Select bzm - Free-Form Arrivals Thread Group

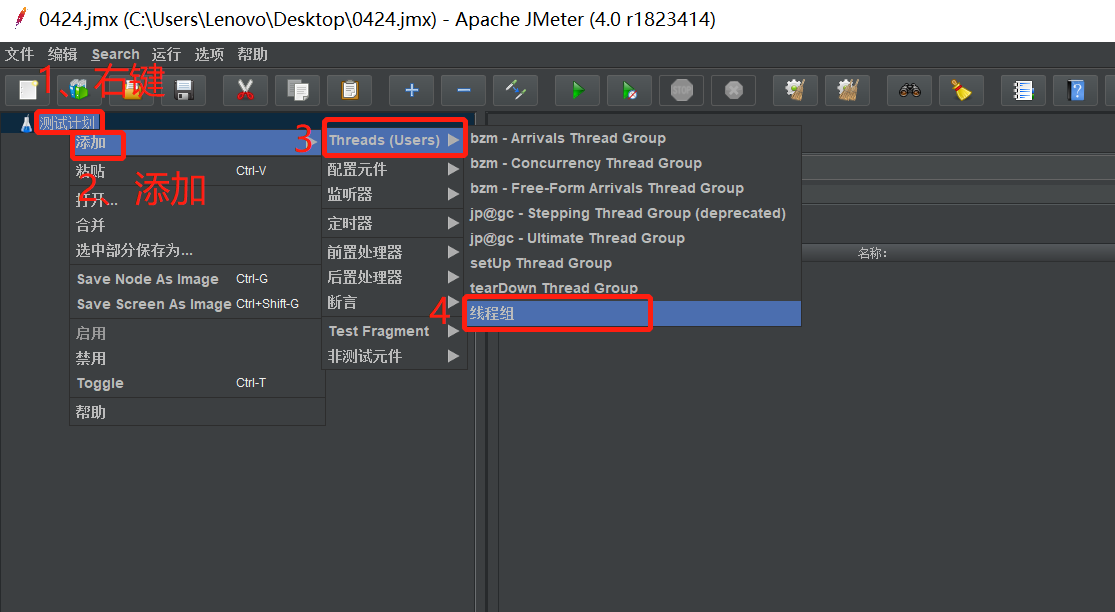[x=634, y=188]
